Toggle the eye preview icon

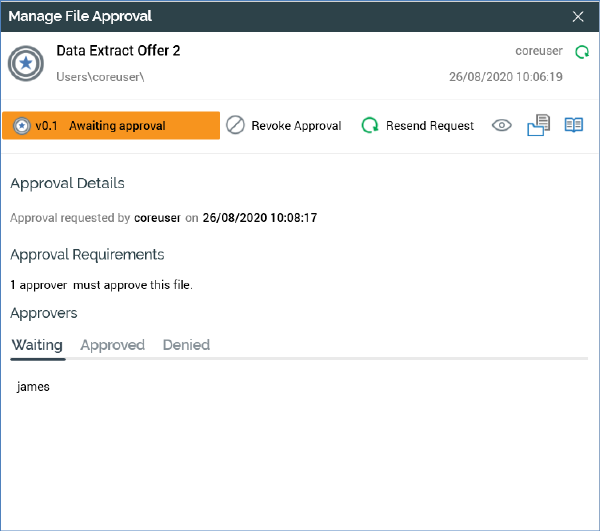click(x=502, y=126)
